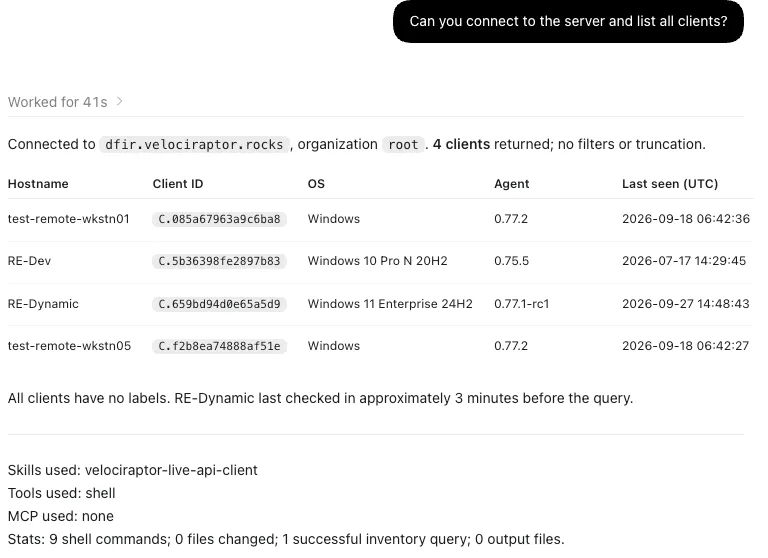Viewport: 768px width, 558px height.
Task: Select hostname test-remote-wkstn01
Action: [69, 218]
